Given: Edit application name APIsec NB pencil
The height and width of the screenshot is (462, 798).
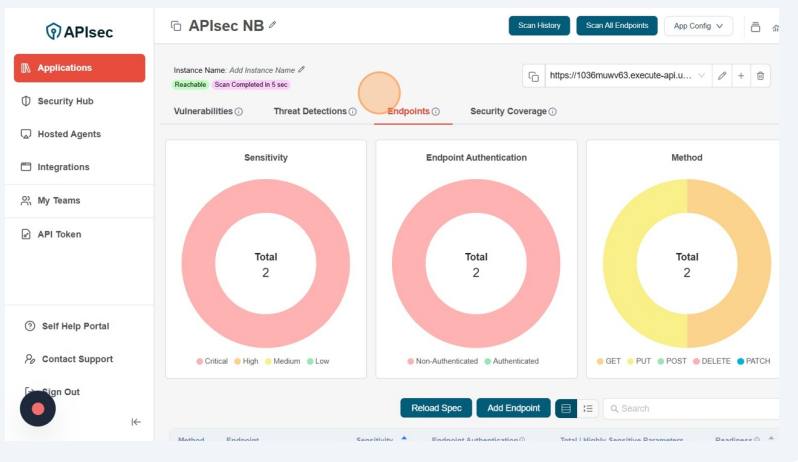Looking at the screenshot, I should click(x=273, y=25).
